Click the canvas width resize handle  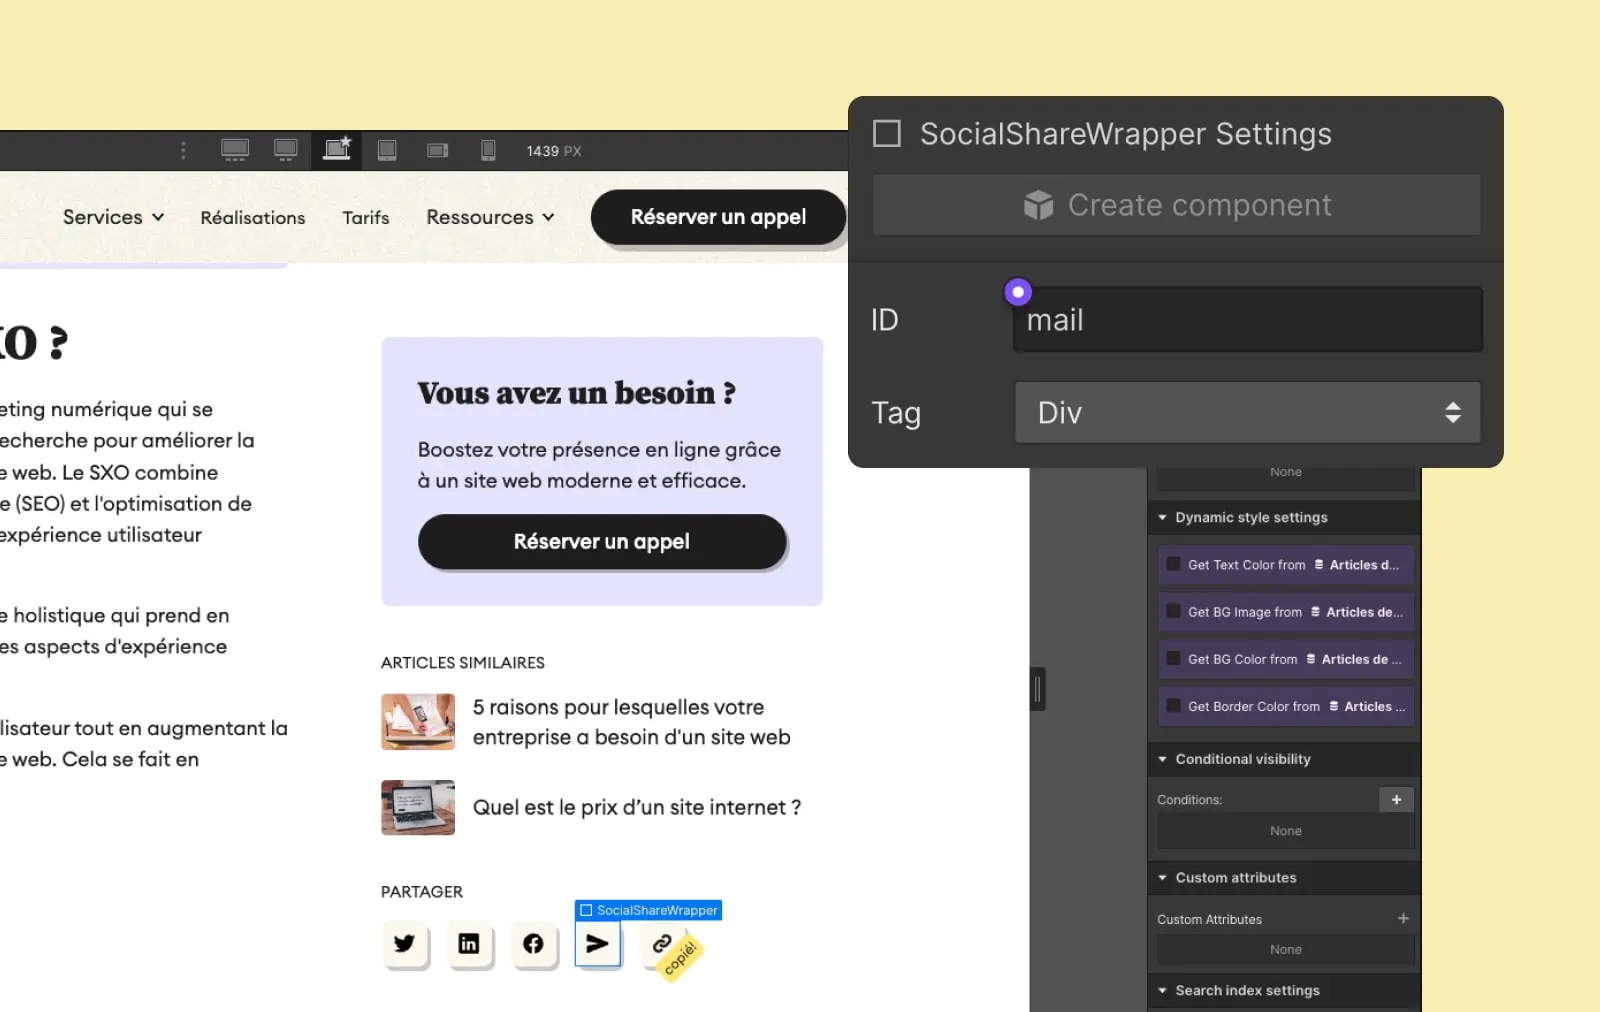(1038, 689)
